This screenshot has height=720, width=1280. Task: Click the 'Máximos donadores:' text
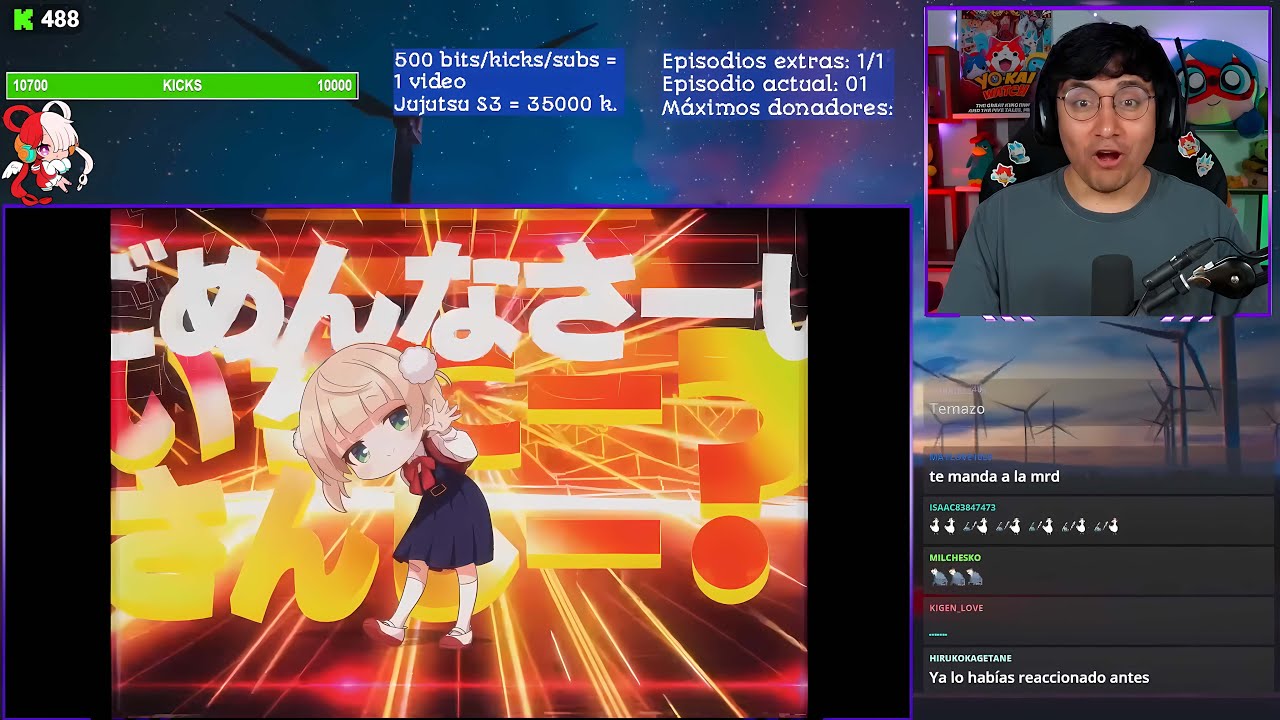coord(777,107)
